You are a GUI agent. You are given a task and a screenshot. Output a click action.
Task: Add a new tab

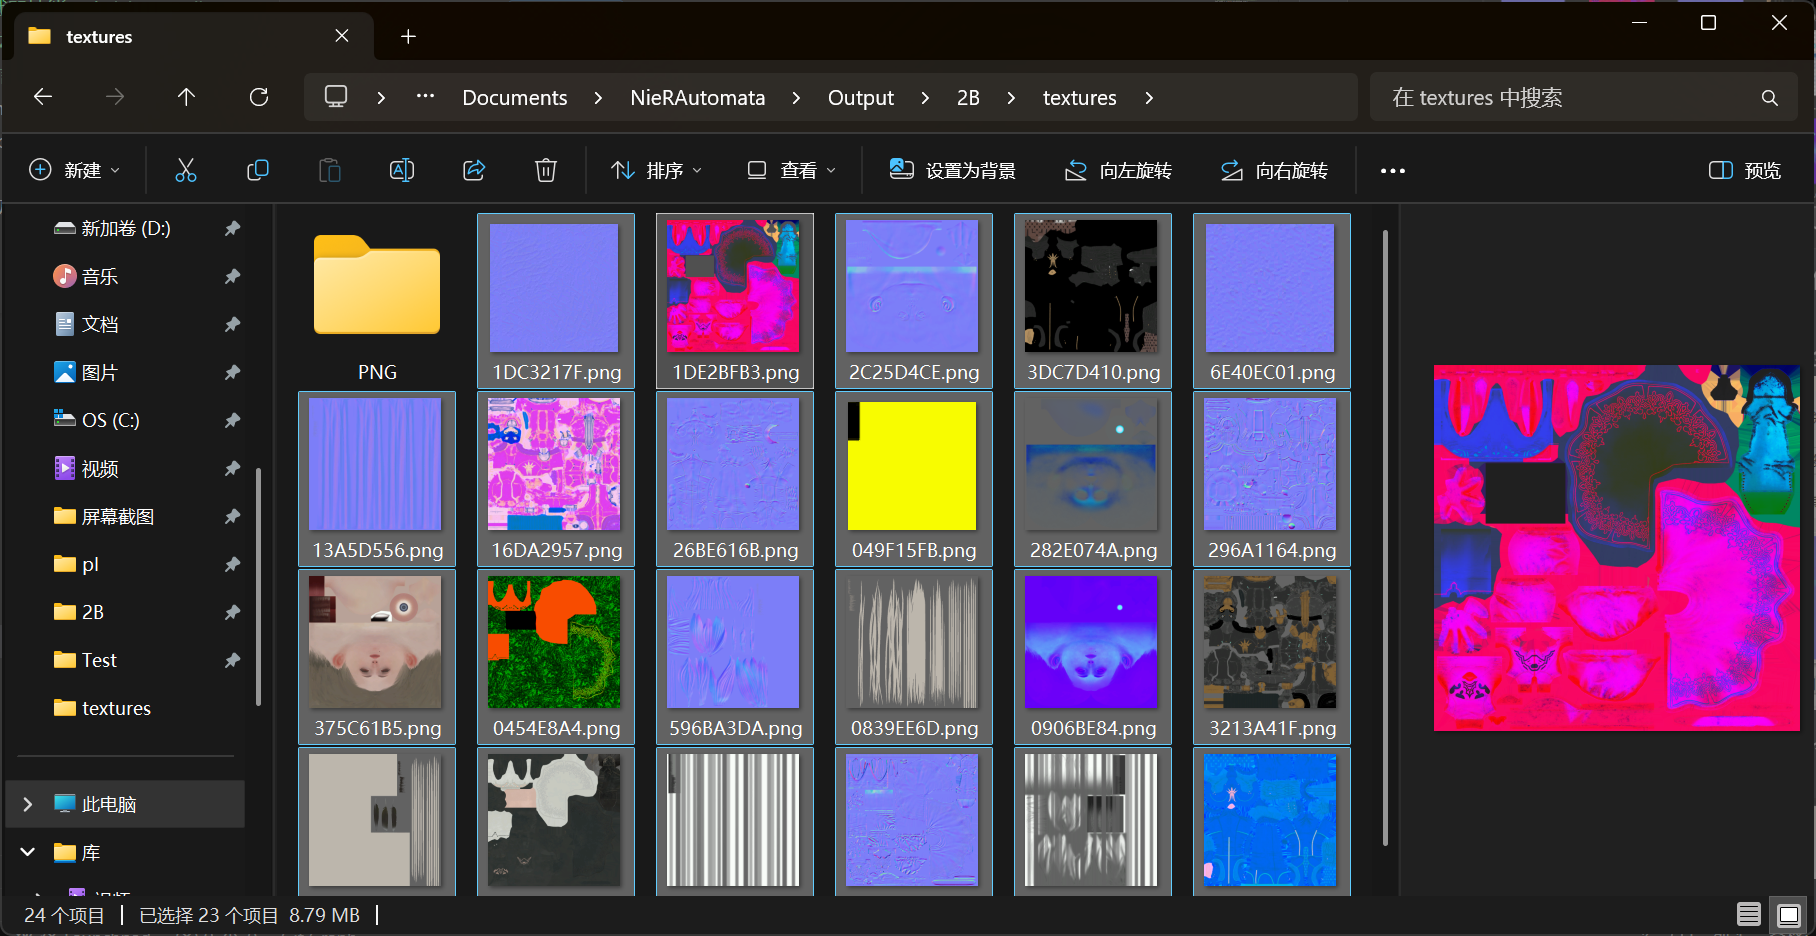click(x=408, y=37)
